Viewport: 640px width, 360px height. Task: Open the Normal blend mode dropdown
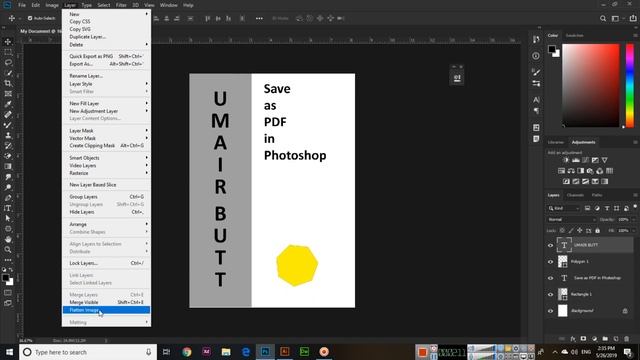tap(571, 220)
